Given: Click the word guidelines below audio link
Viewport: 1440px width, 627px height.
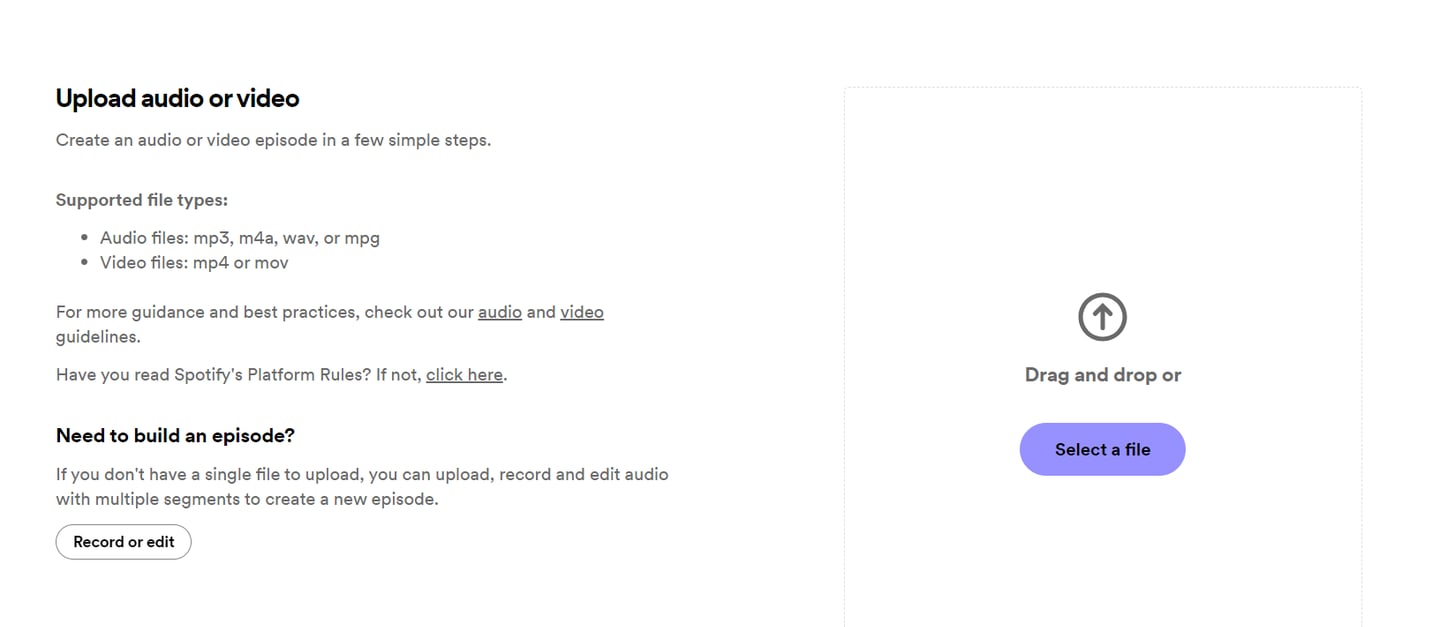Looking at the screenshot, I should 98,337.
